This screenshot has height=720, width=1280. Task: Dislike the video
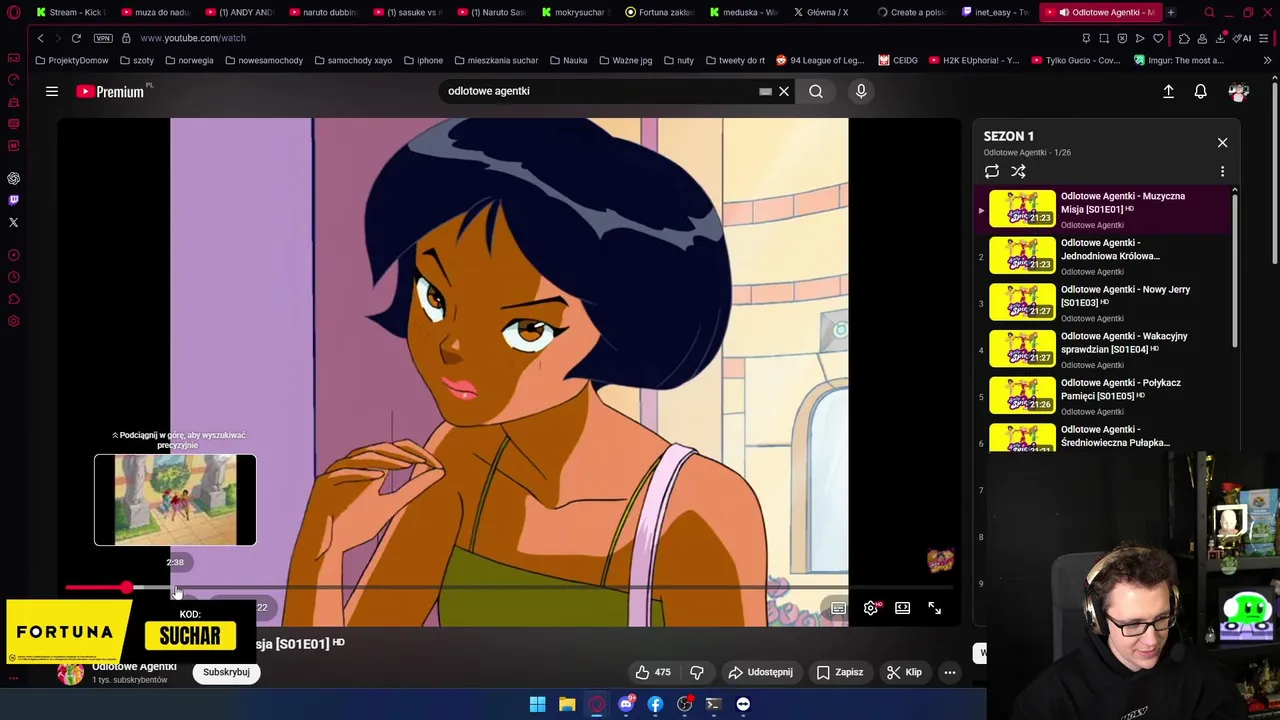point(697,672)
